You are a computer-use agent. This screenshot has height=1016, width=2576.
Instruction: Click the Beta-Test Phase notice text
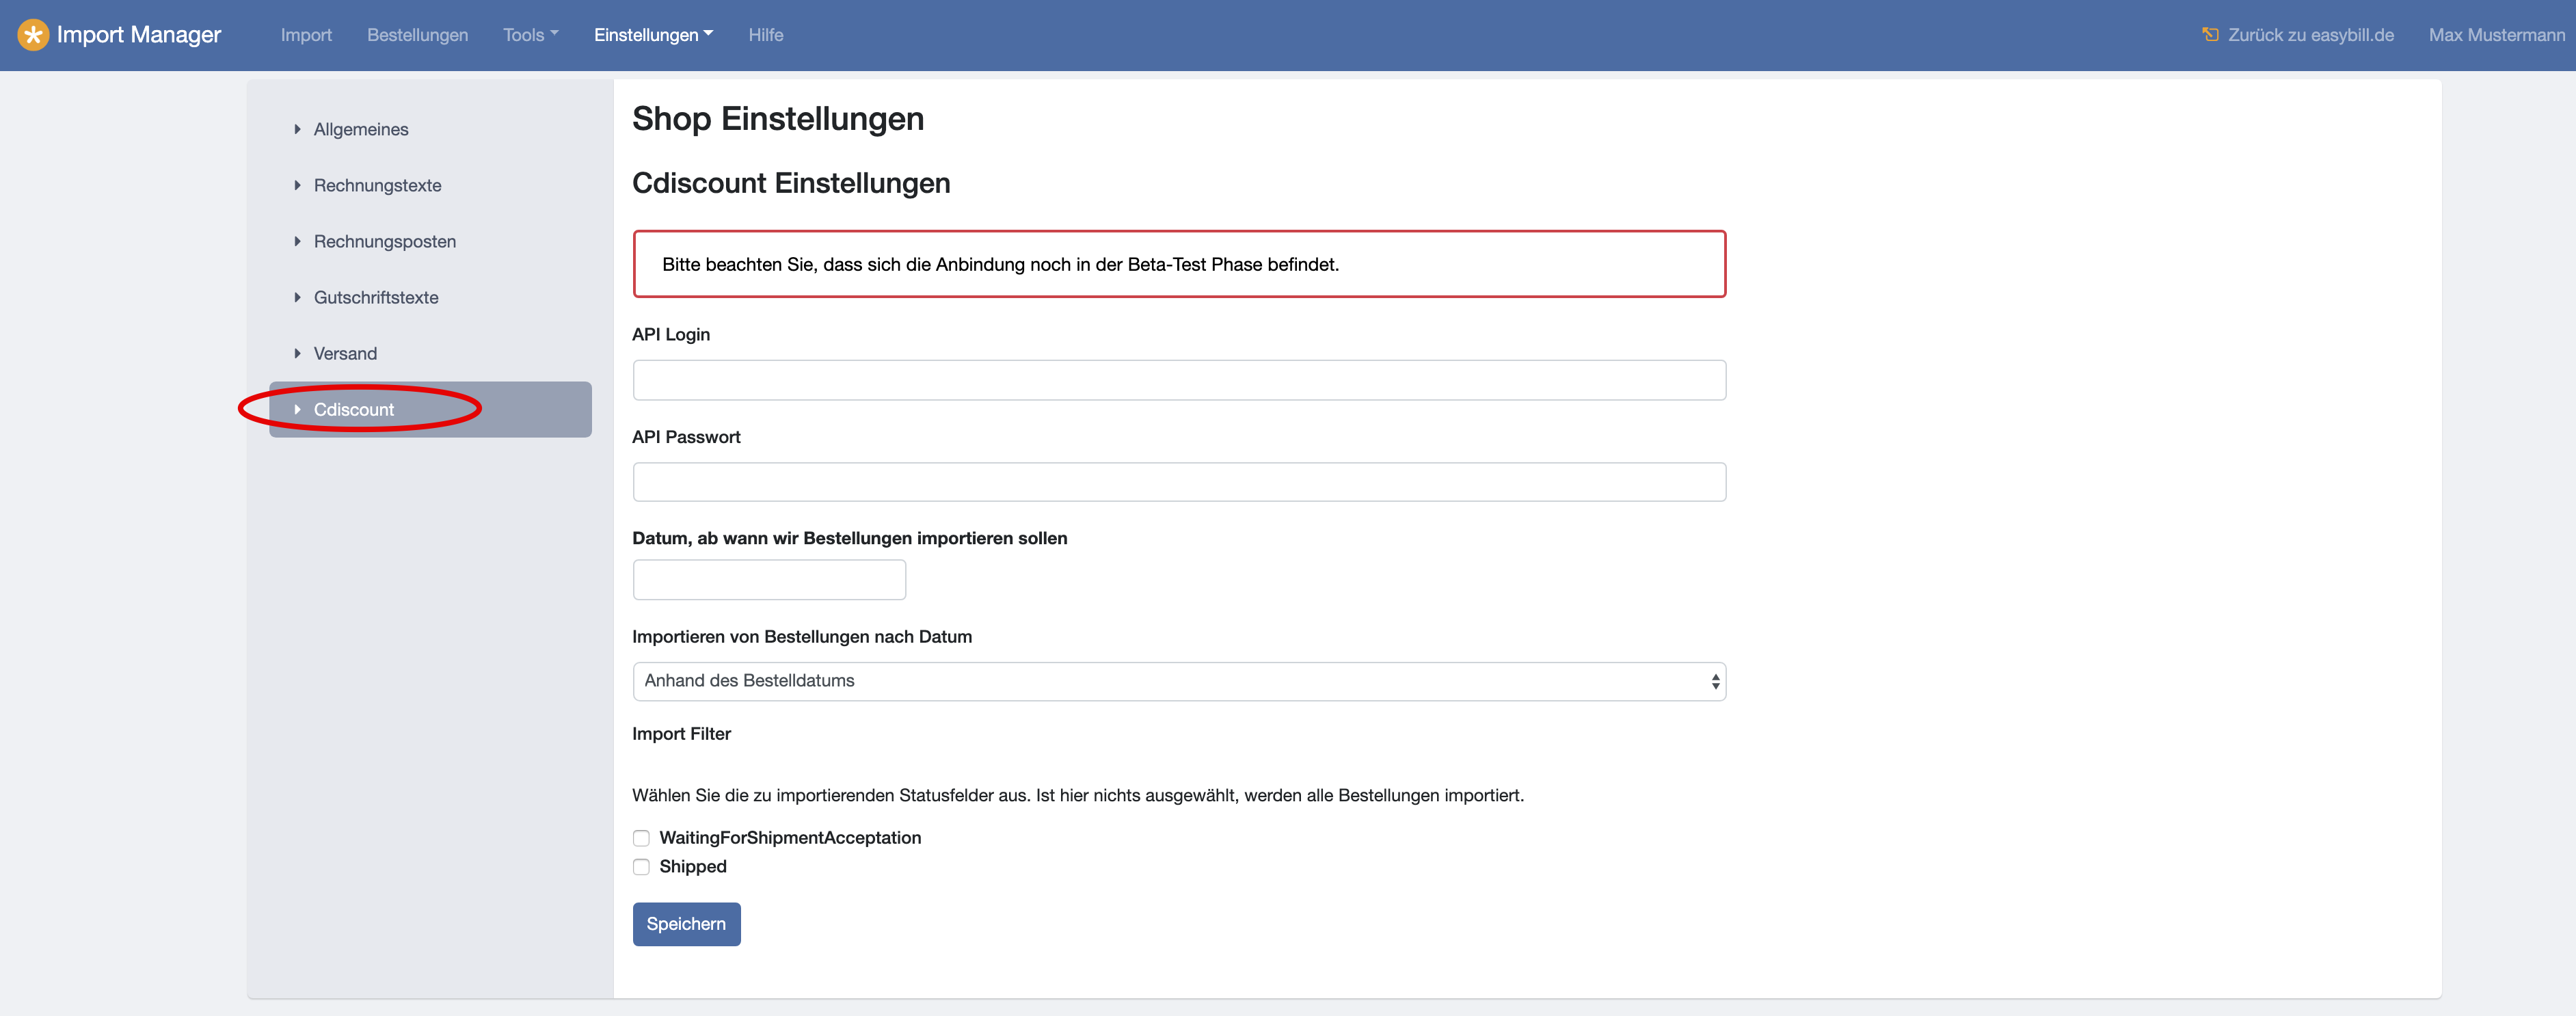pos(1000,265)
